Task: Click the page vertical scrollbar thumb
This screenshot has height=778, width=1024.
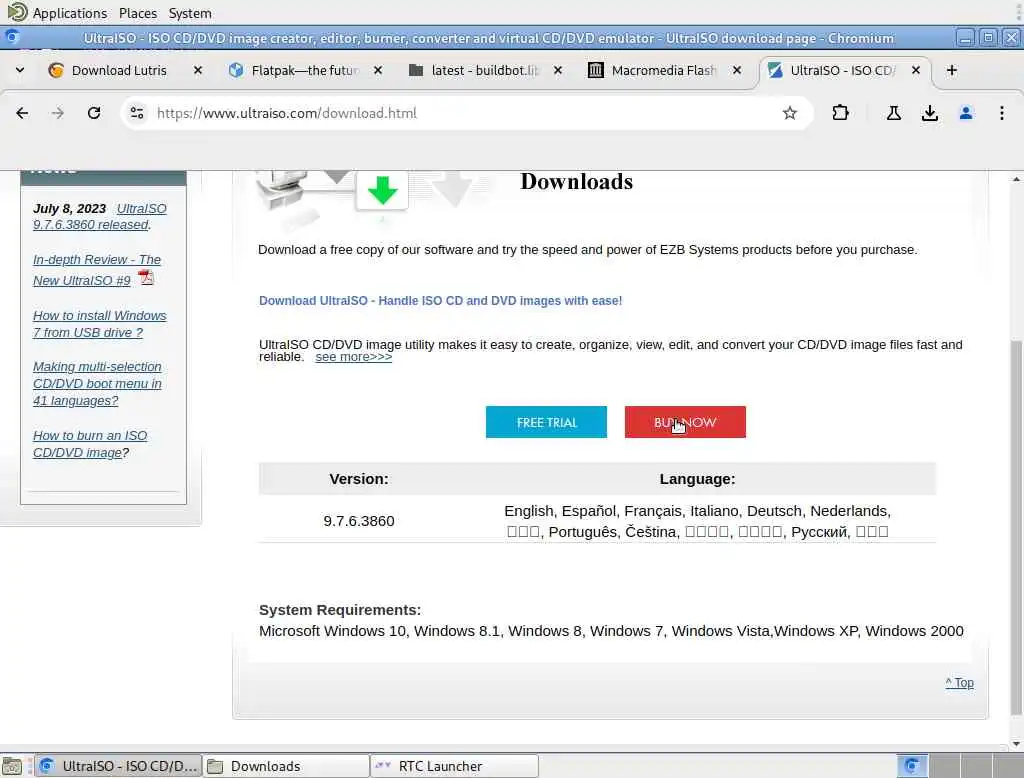Action: tap(1016, 527)
